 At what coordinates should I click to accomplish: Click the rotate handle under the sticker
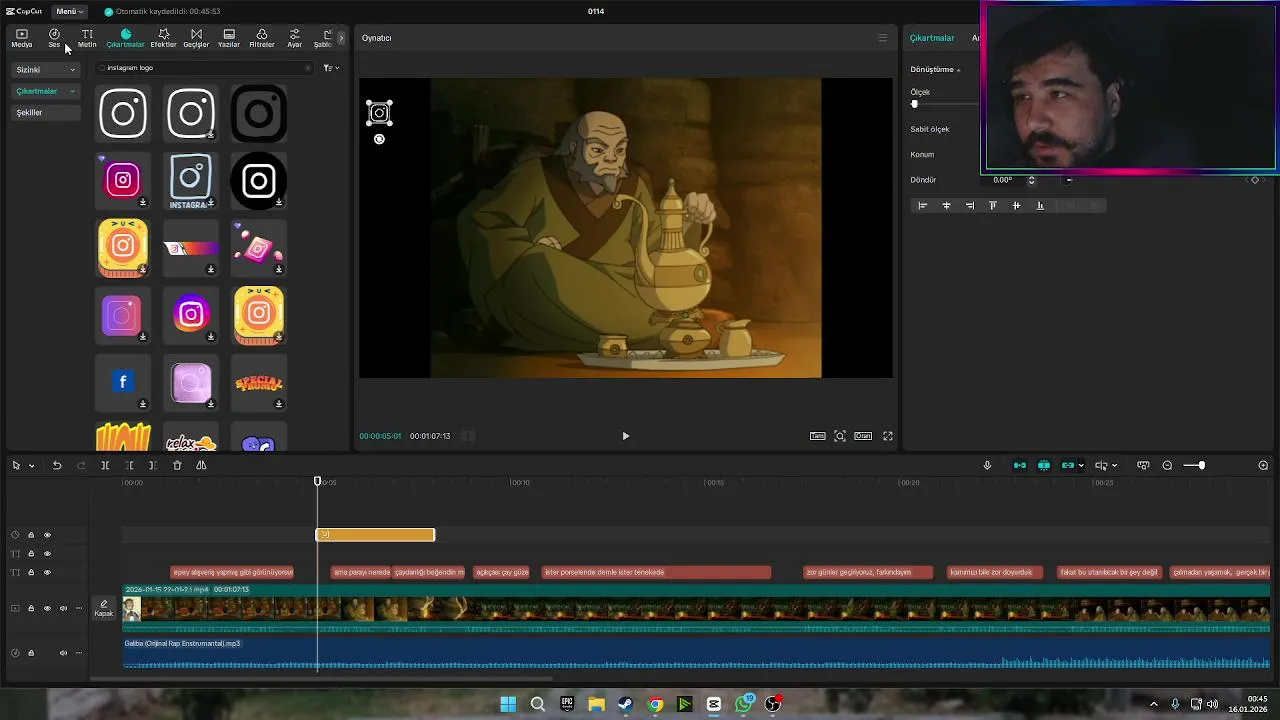pyautogui.click(x=379, y=139)
